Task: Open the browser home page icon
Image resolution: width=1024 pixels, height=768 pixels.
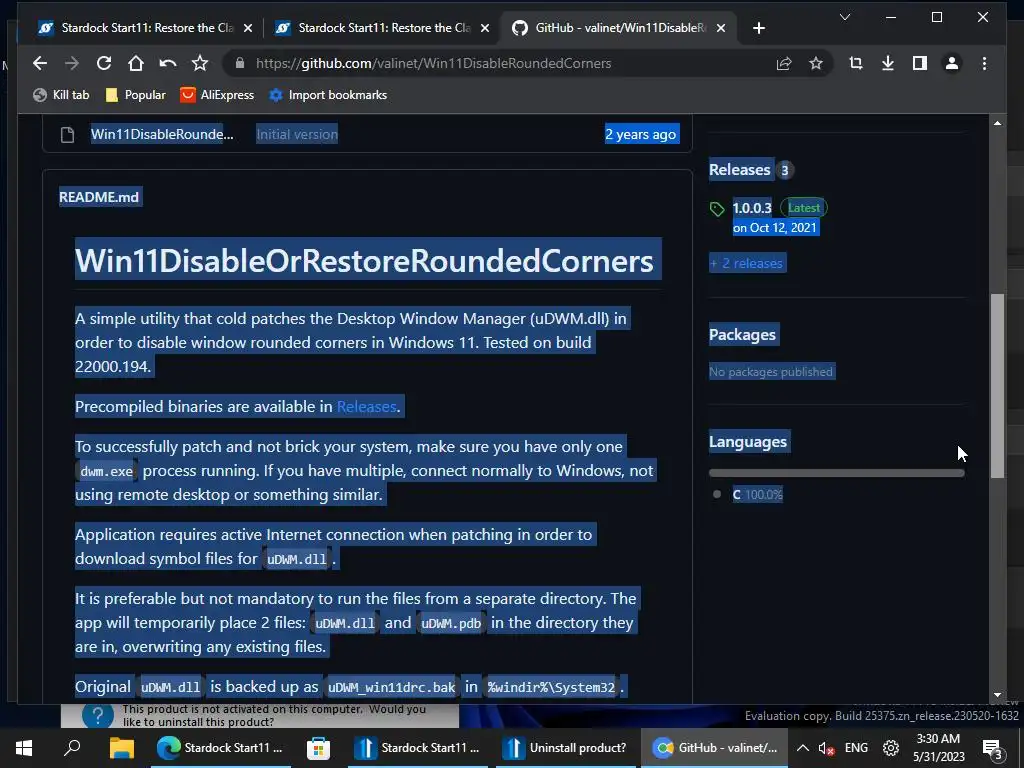Action: click(136, 63)
